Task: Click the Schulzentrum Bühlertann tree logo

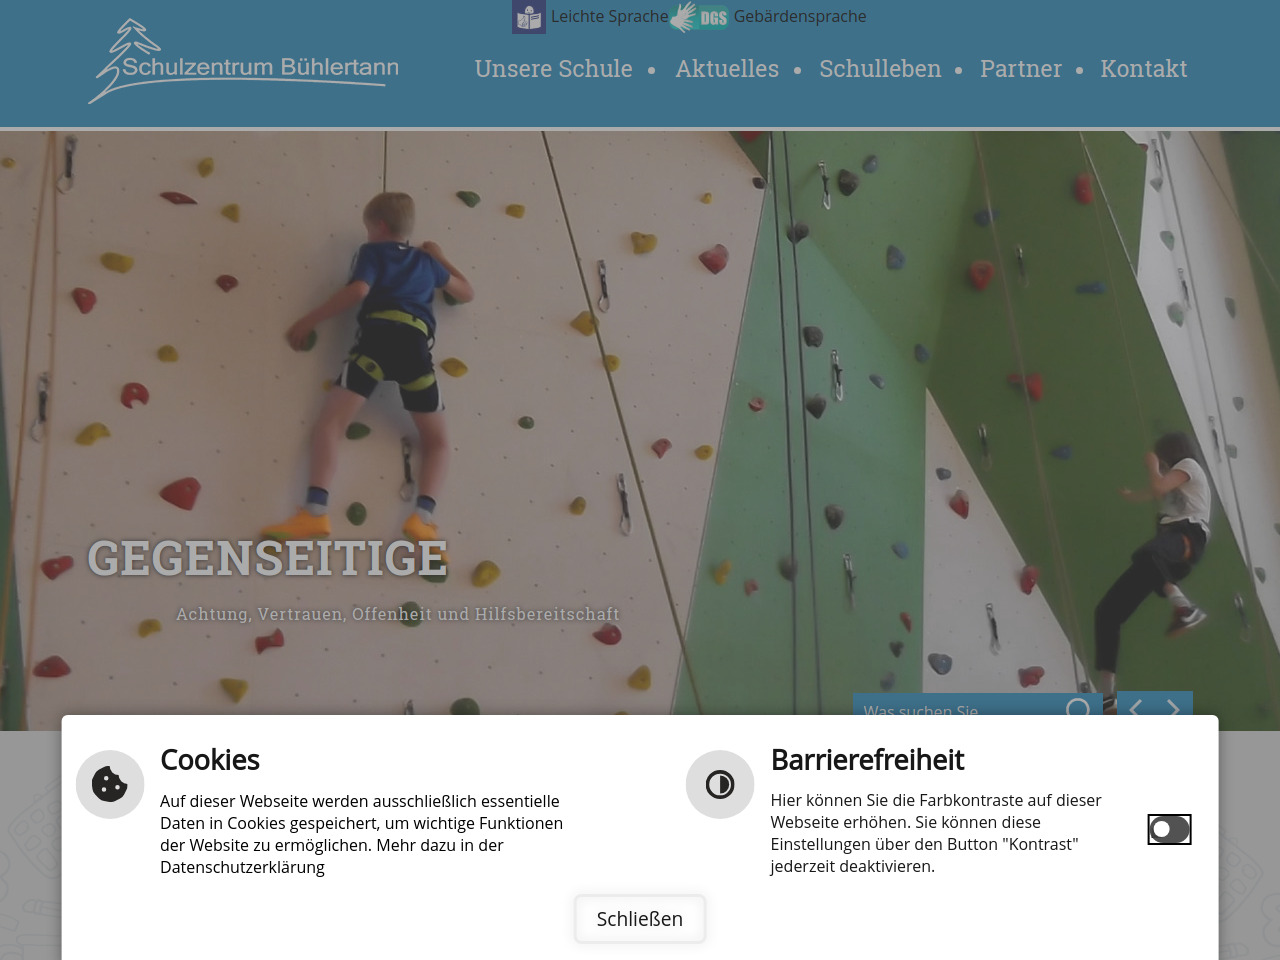Action: [x=243, y=61]
